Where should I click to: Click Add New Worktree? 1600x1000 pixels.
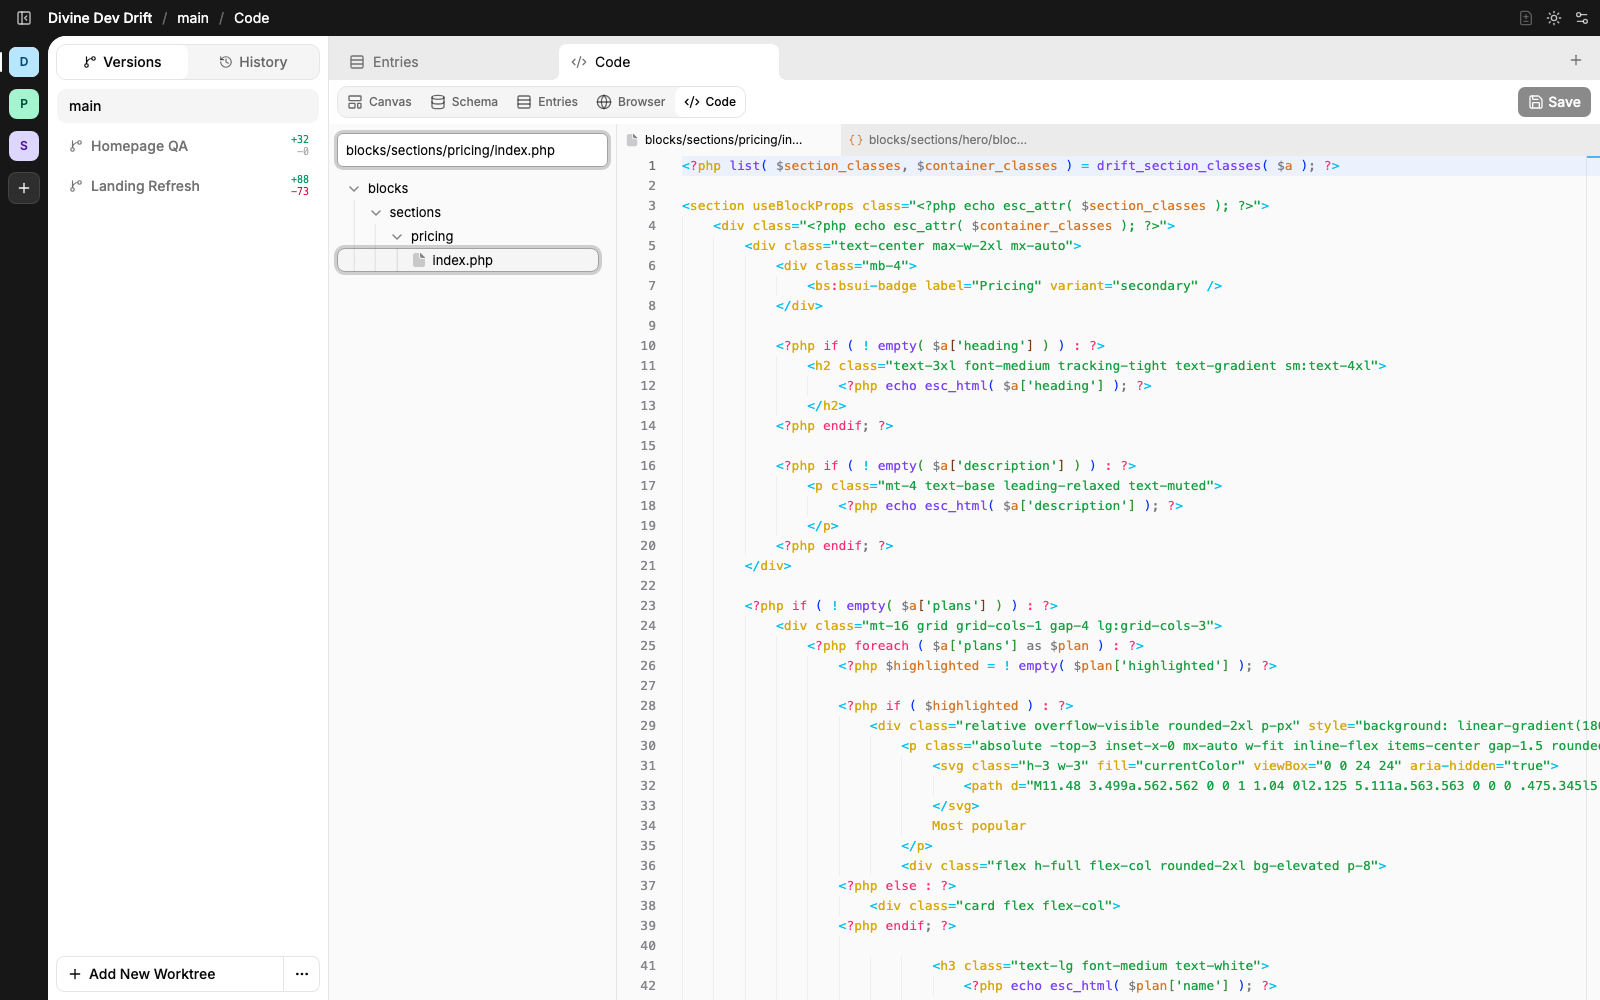point(170,974)
